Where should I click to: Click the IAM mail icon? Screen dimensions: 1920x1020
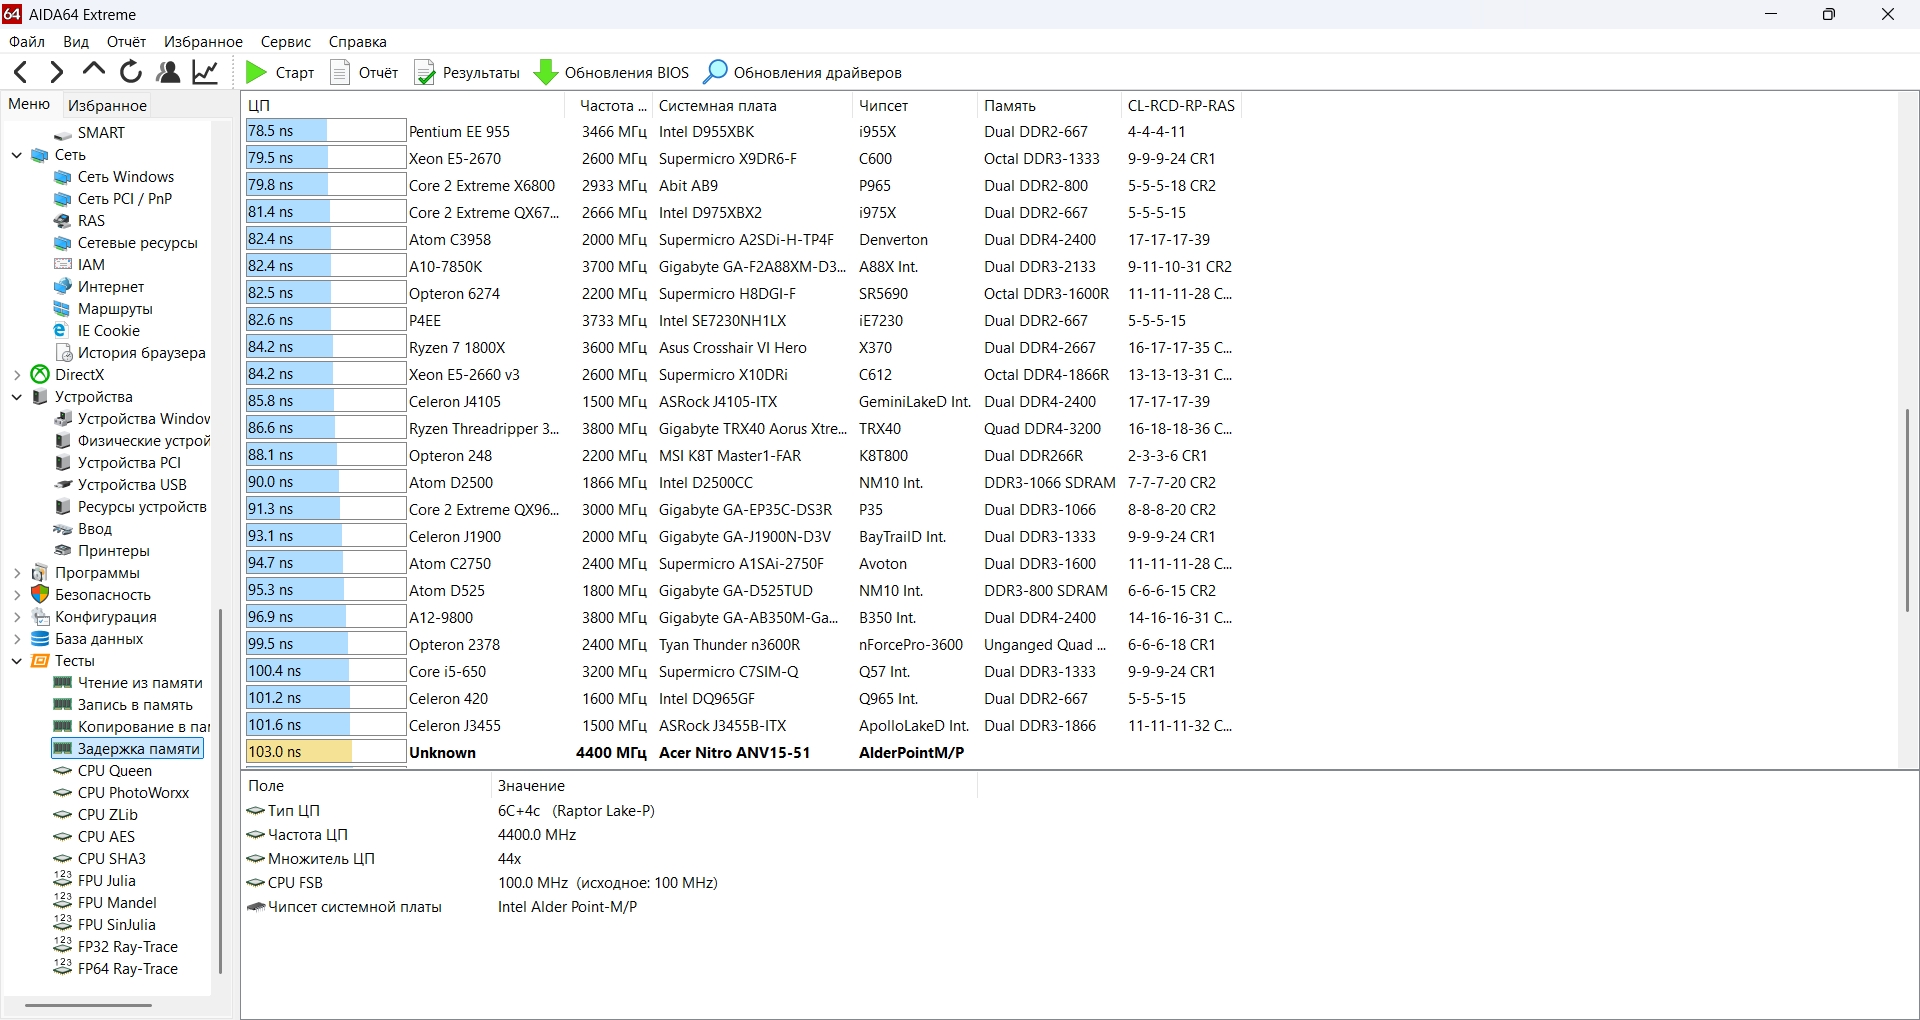63,265
